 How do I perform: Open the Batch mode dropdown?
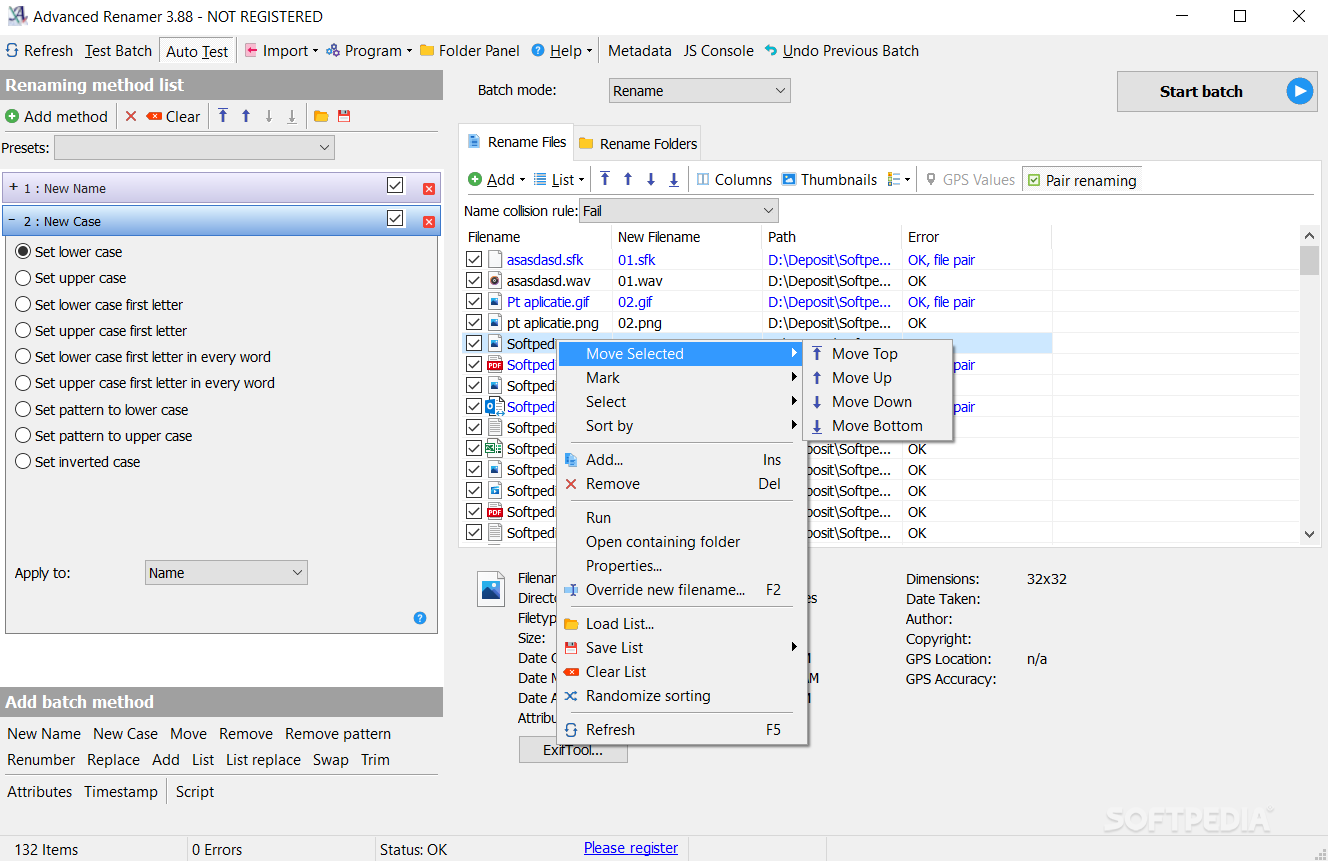point(699,91)
